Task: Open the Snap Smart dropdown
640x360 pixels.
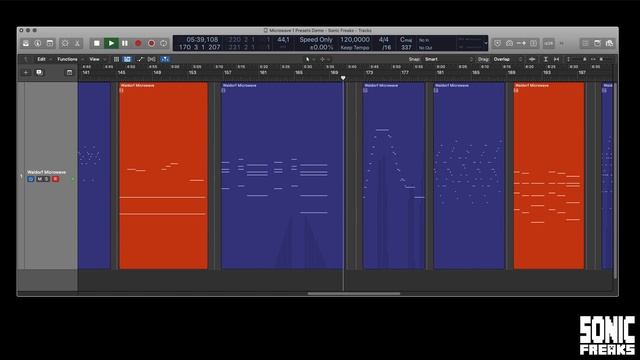Action: click(x=449, y=59)
